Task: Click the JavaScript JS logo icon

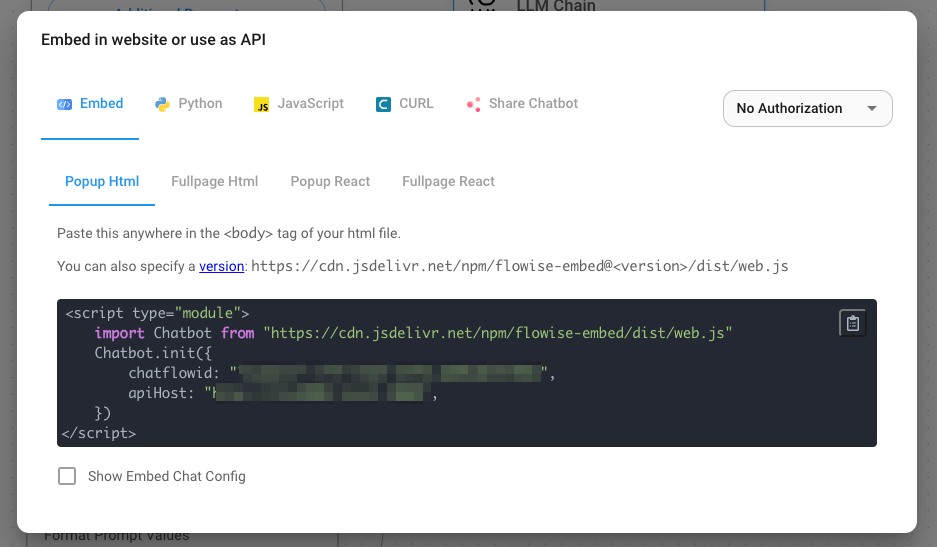Action: coord(261,105)
